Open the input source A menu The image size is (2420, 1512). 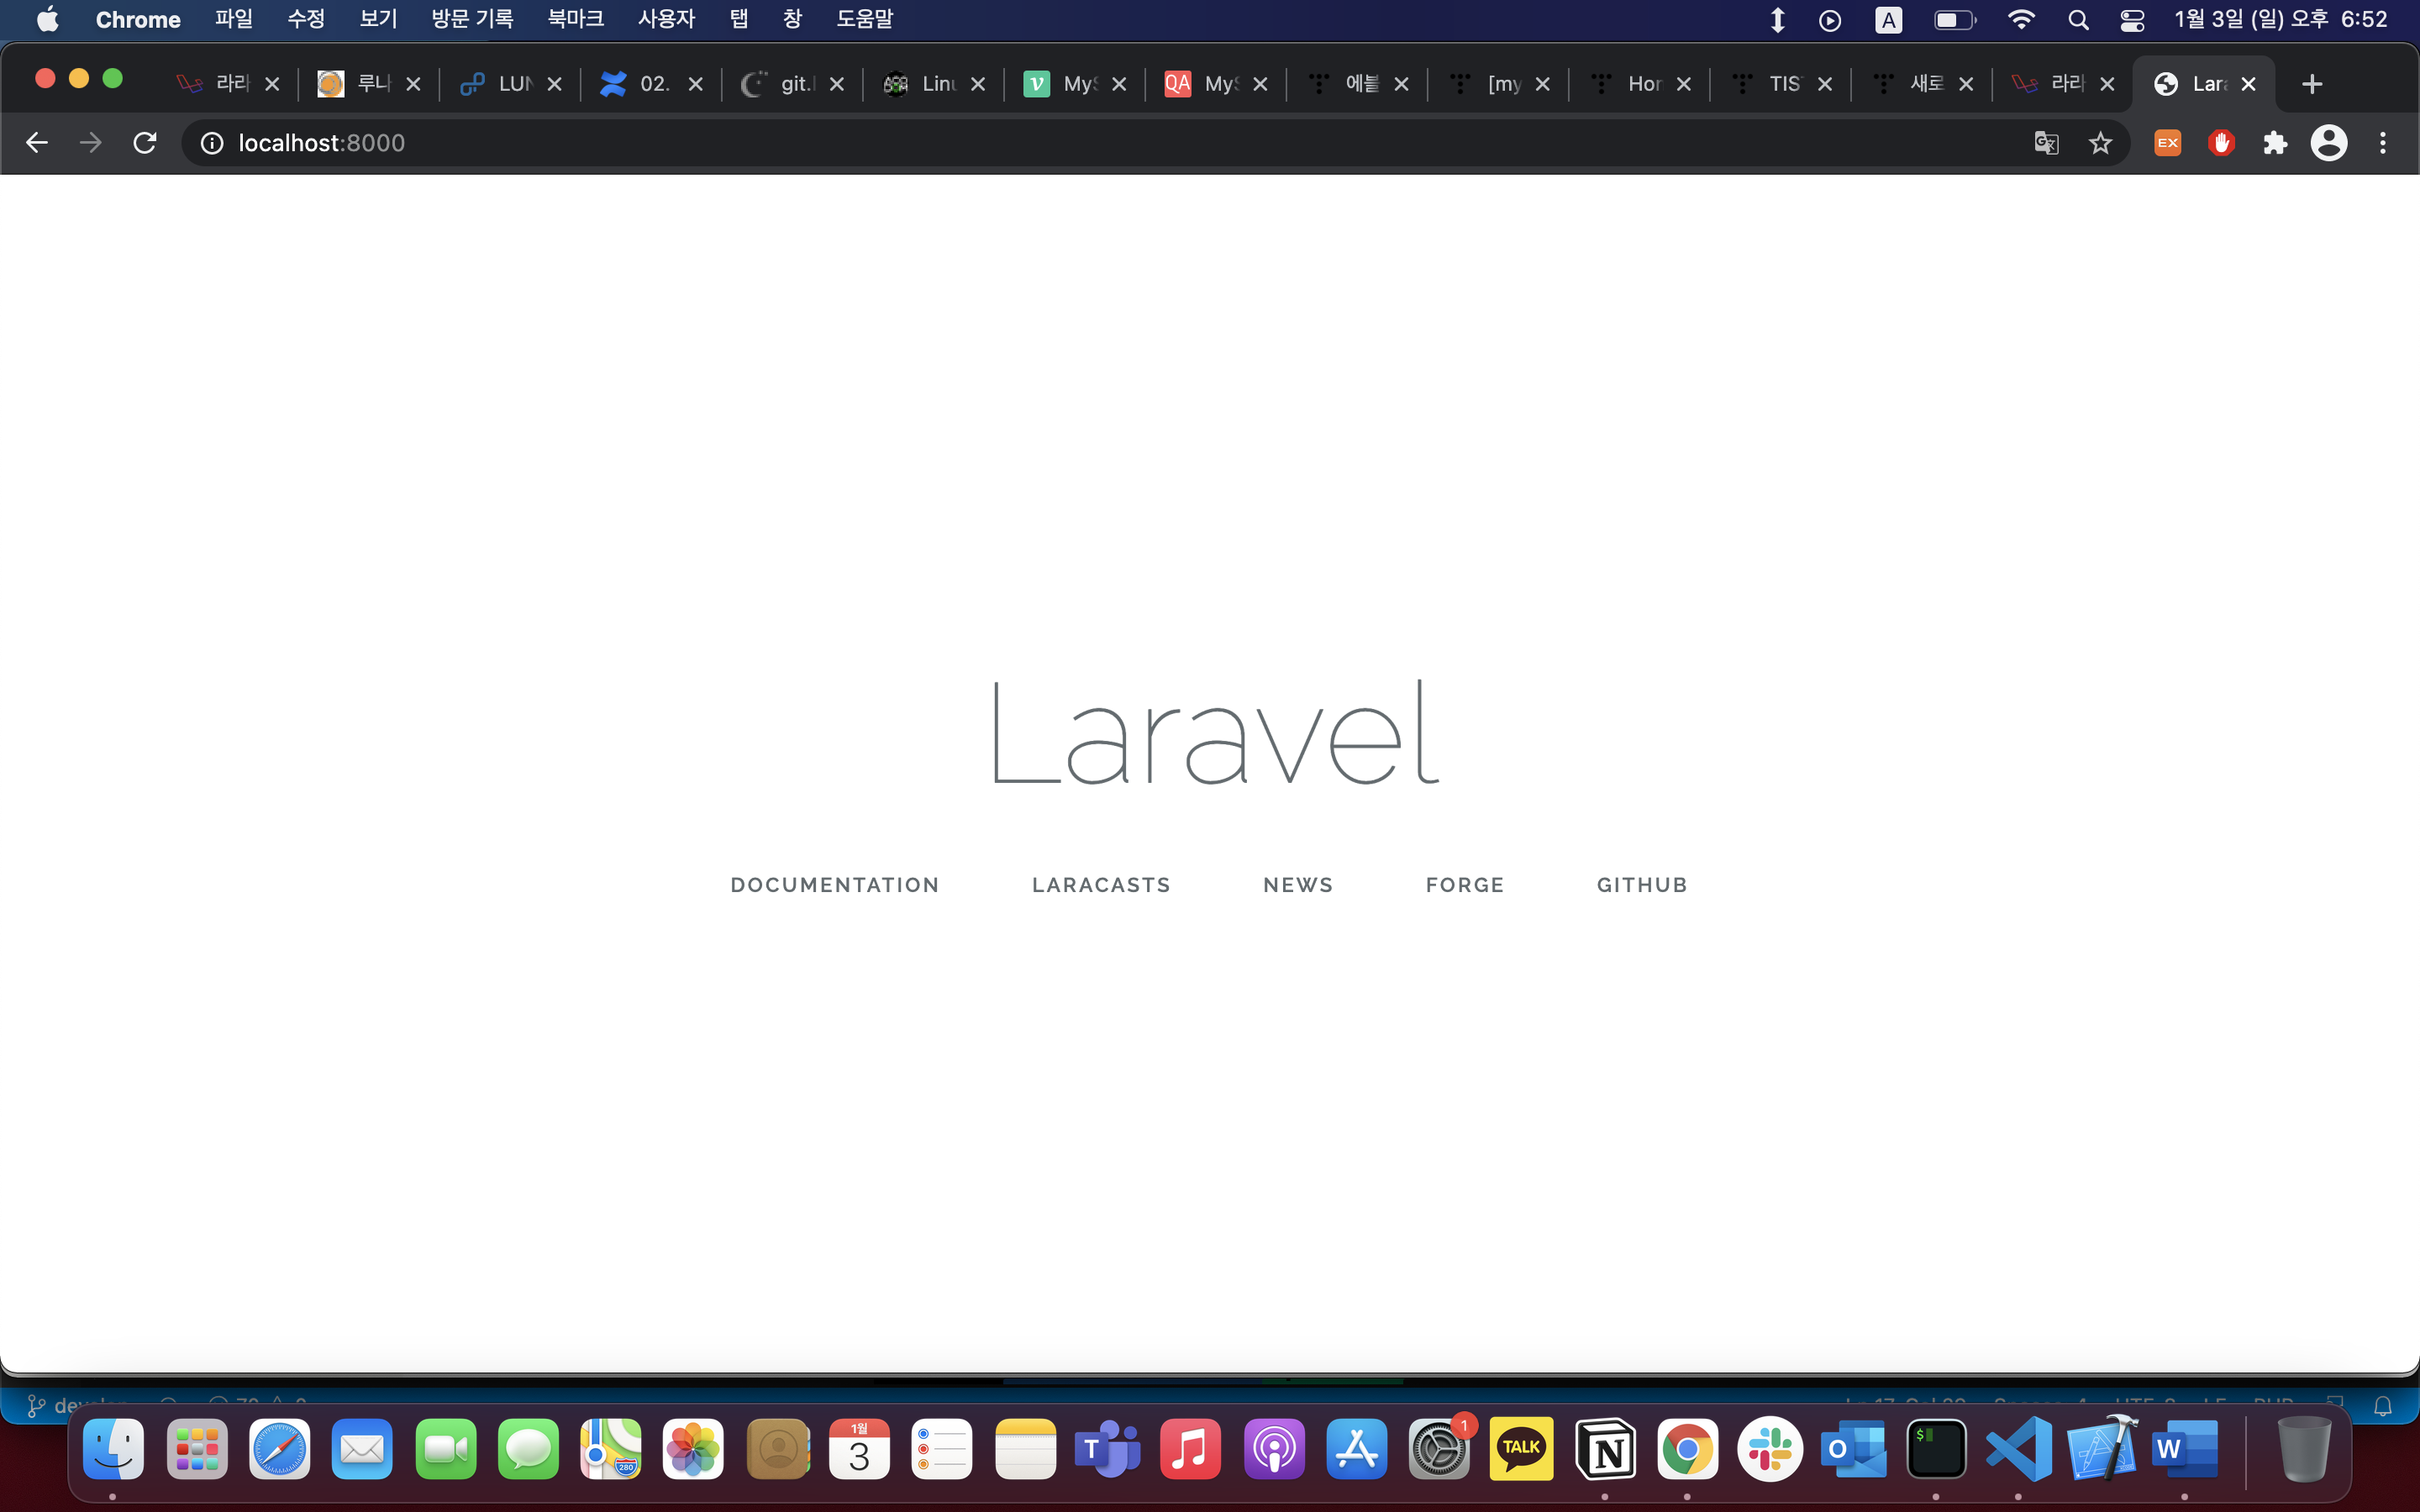click(1888, 20)
